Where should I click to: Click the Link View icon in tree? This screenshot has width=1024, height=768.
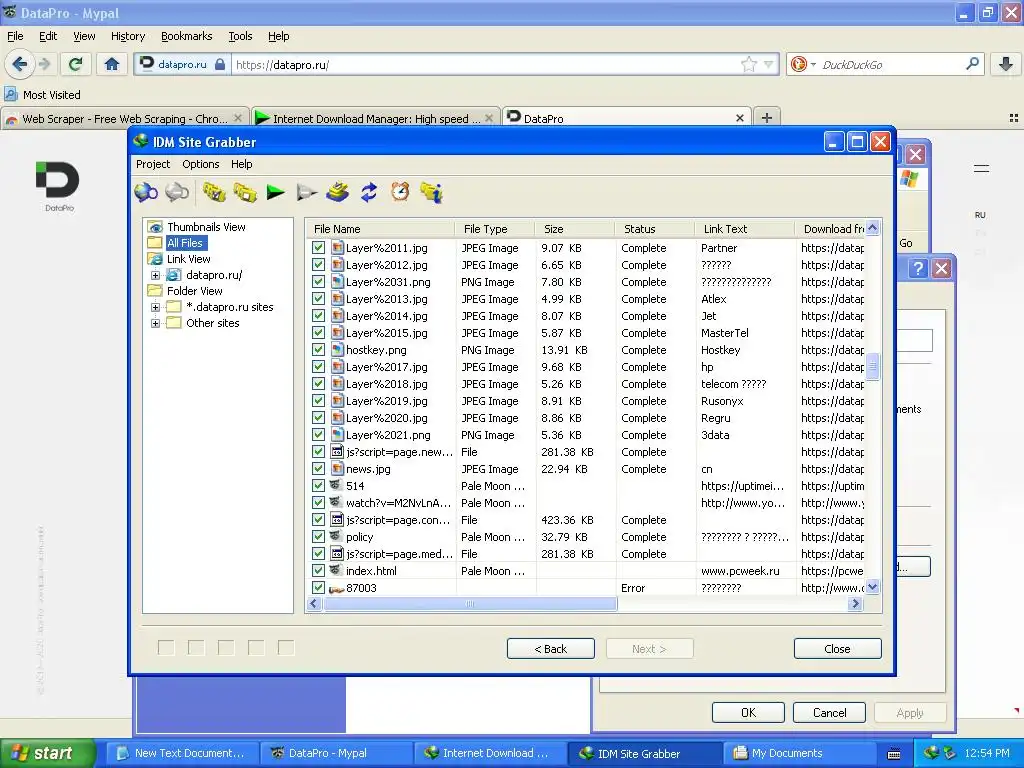coord(155,259)
